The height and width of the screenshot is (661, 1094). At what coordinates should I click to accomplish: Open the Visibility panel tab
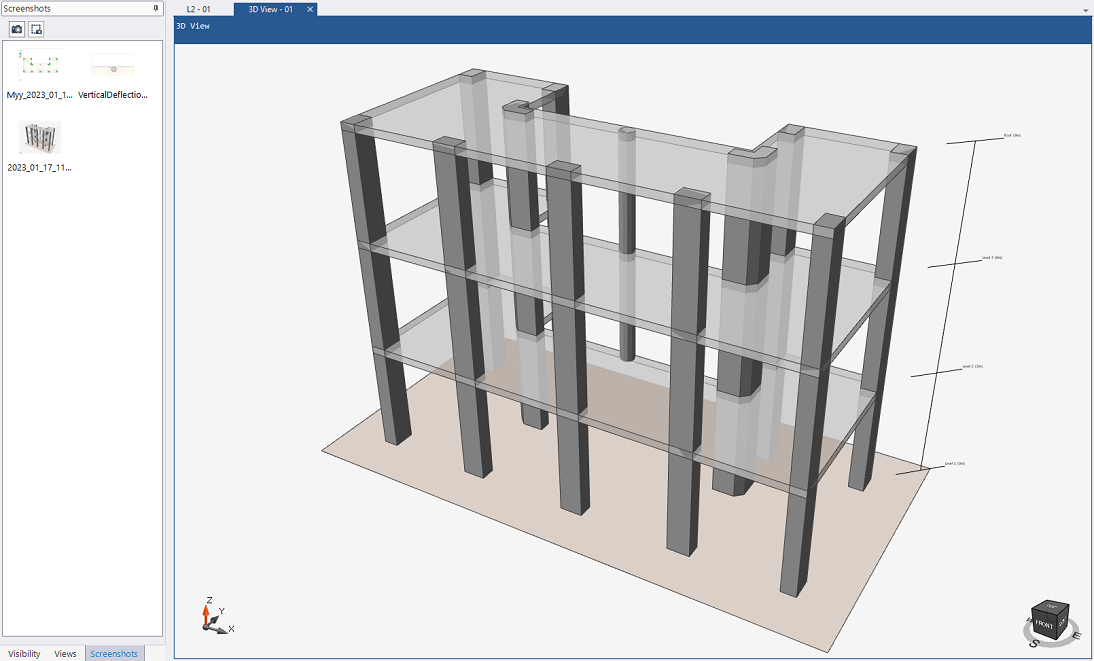coord(24,653)
